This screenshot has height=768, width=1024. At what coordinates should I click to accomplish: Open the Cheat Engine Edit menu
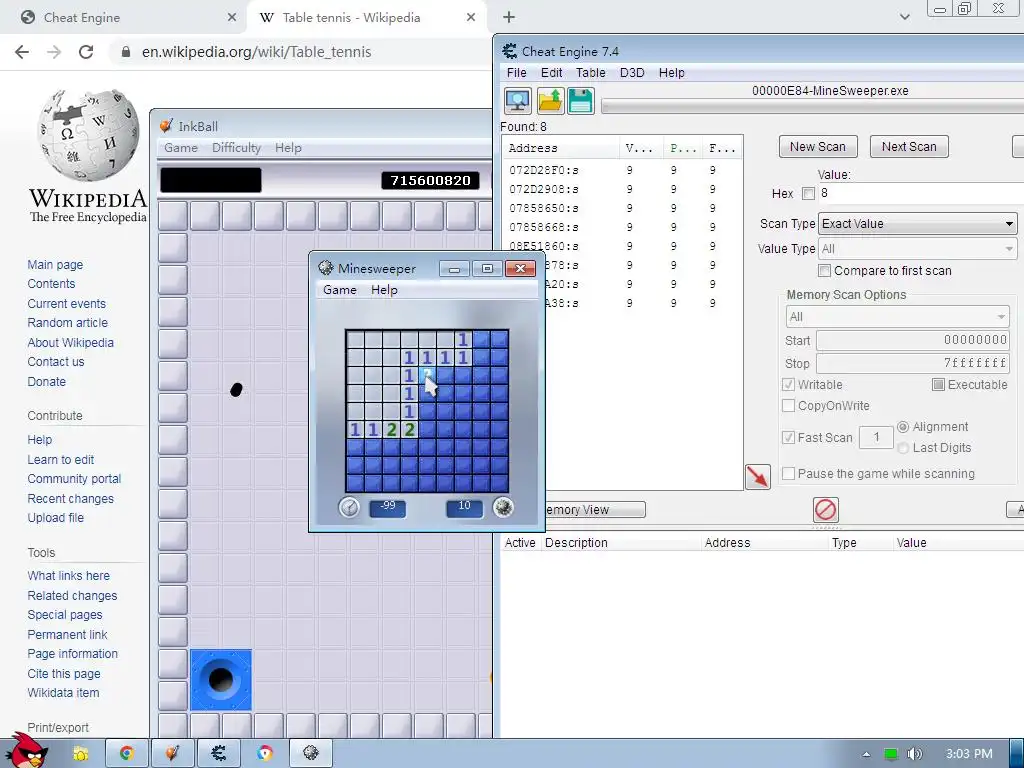click(551, 72)
